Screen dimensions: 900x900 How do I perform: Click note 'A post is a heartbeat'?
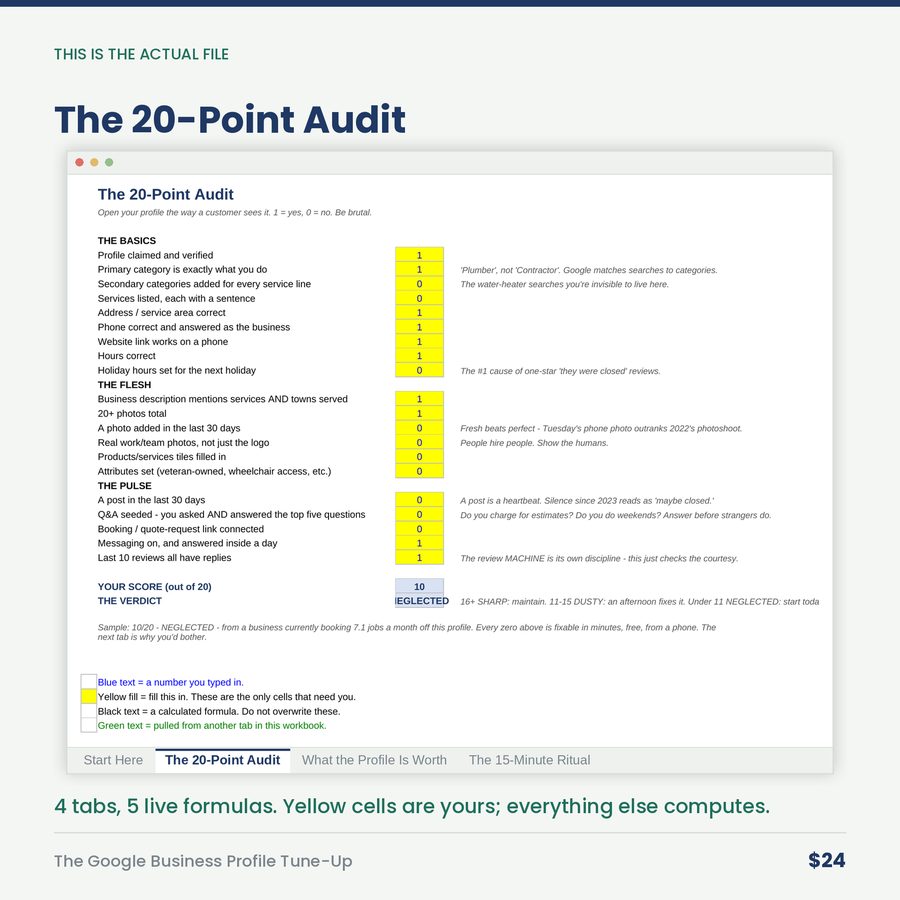pyautogui.click(x=587, y=501)
